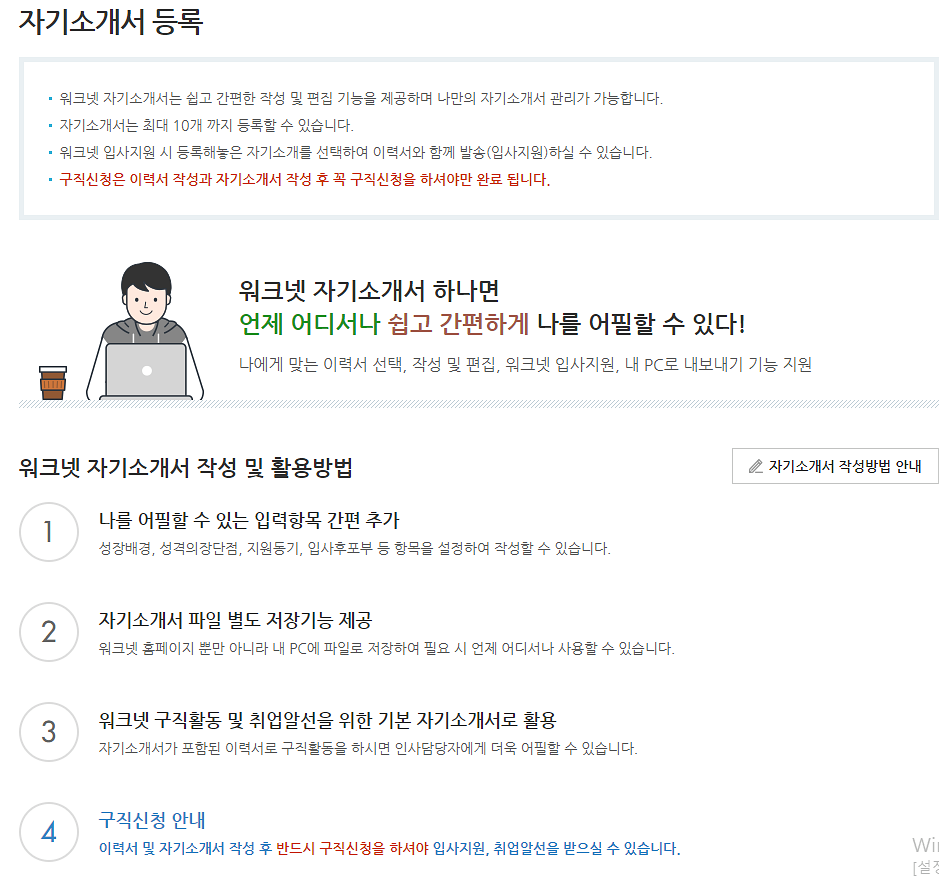Select heading 나를 어필할 수 있는 입력항목 간편 추가

[x=249, y=520]
